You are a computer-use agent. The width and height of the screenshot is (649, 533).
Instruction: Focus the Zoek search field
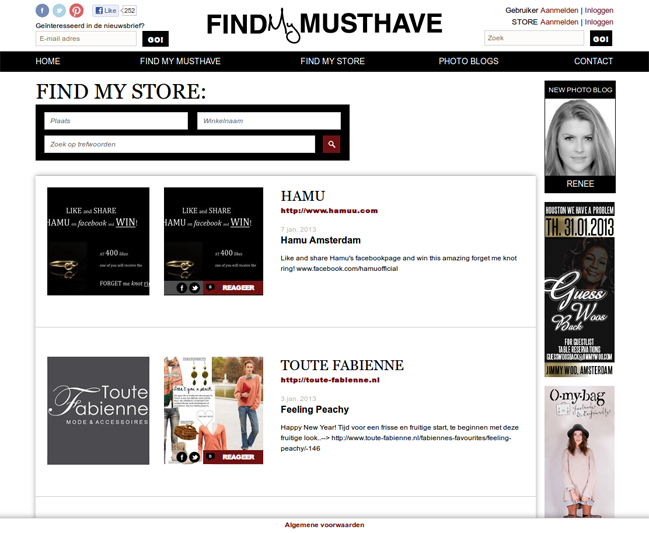pos(534,38)
